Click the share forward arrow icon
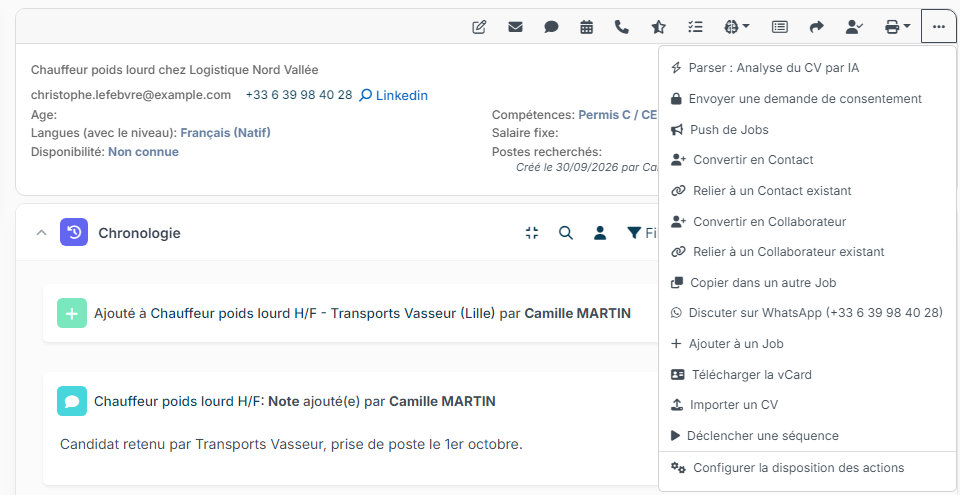The height and width of the screenshot is (495, 960). coord(817,27)
